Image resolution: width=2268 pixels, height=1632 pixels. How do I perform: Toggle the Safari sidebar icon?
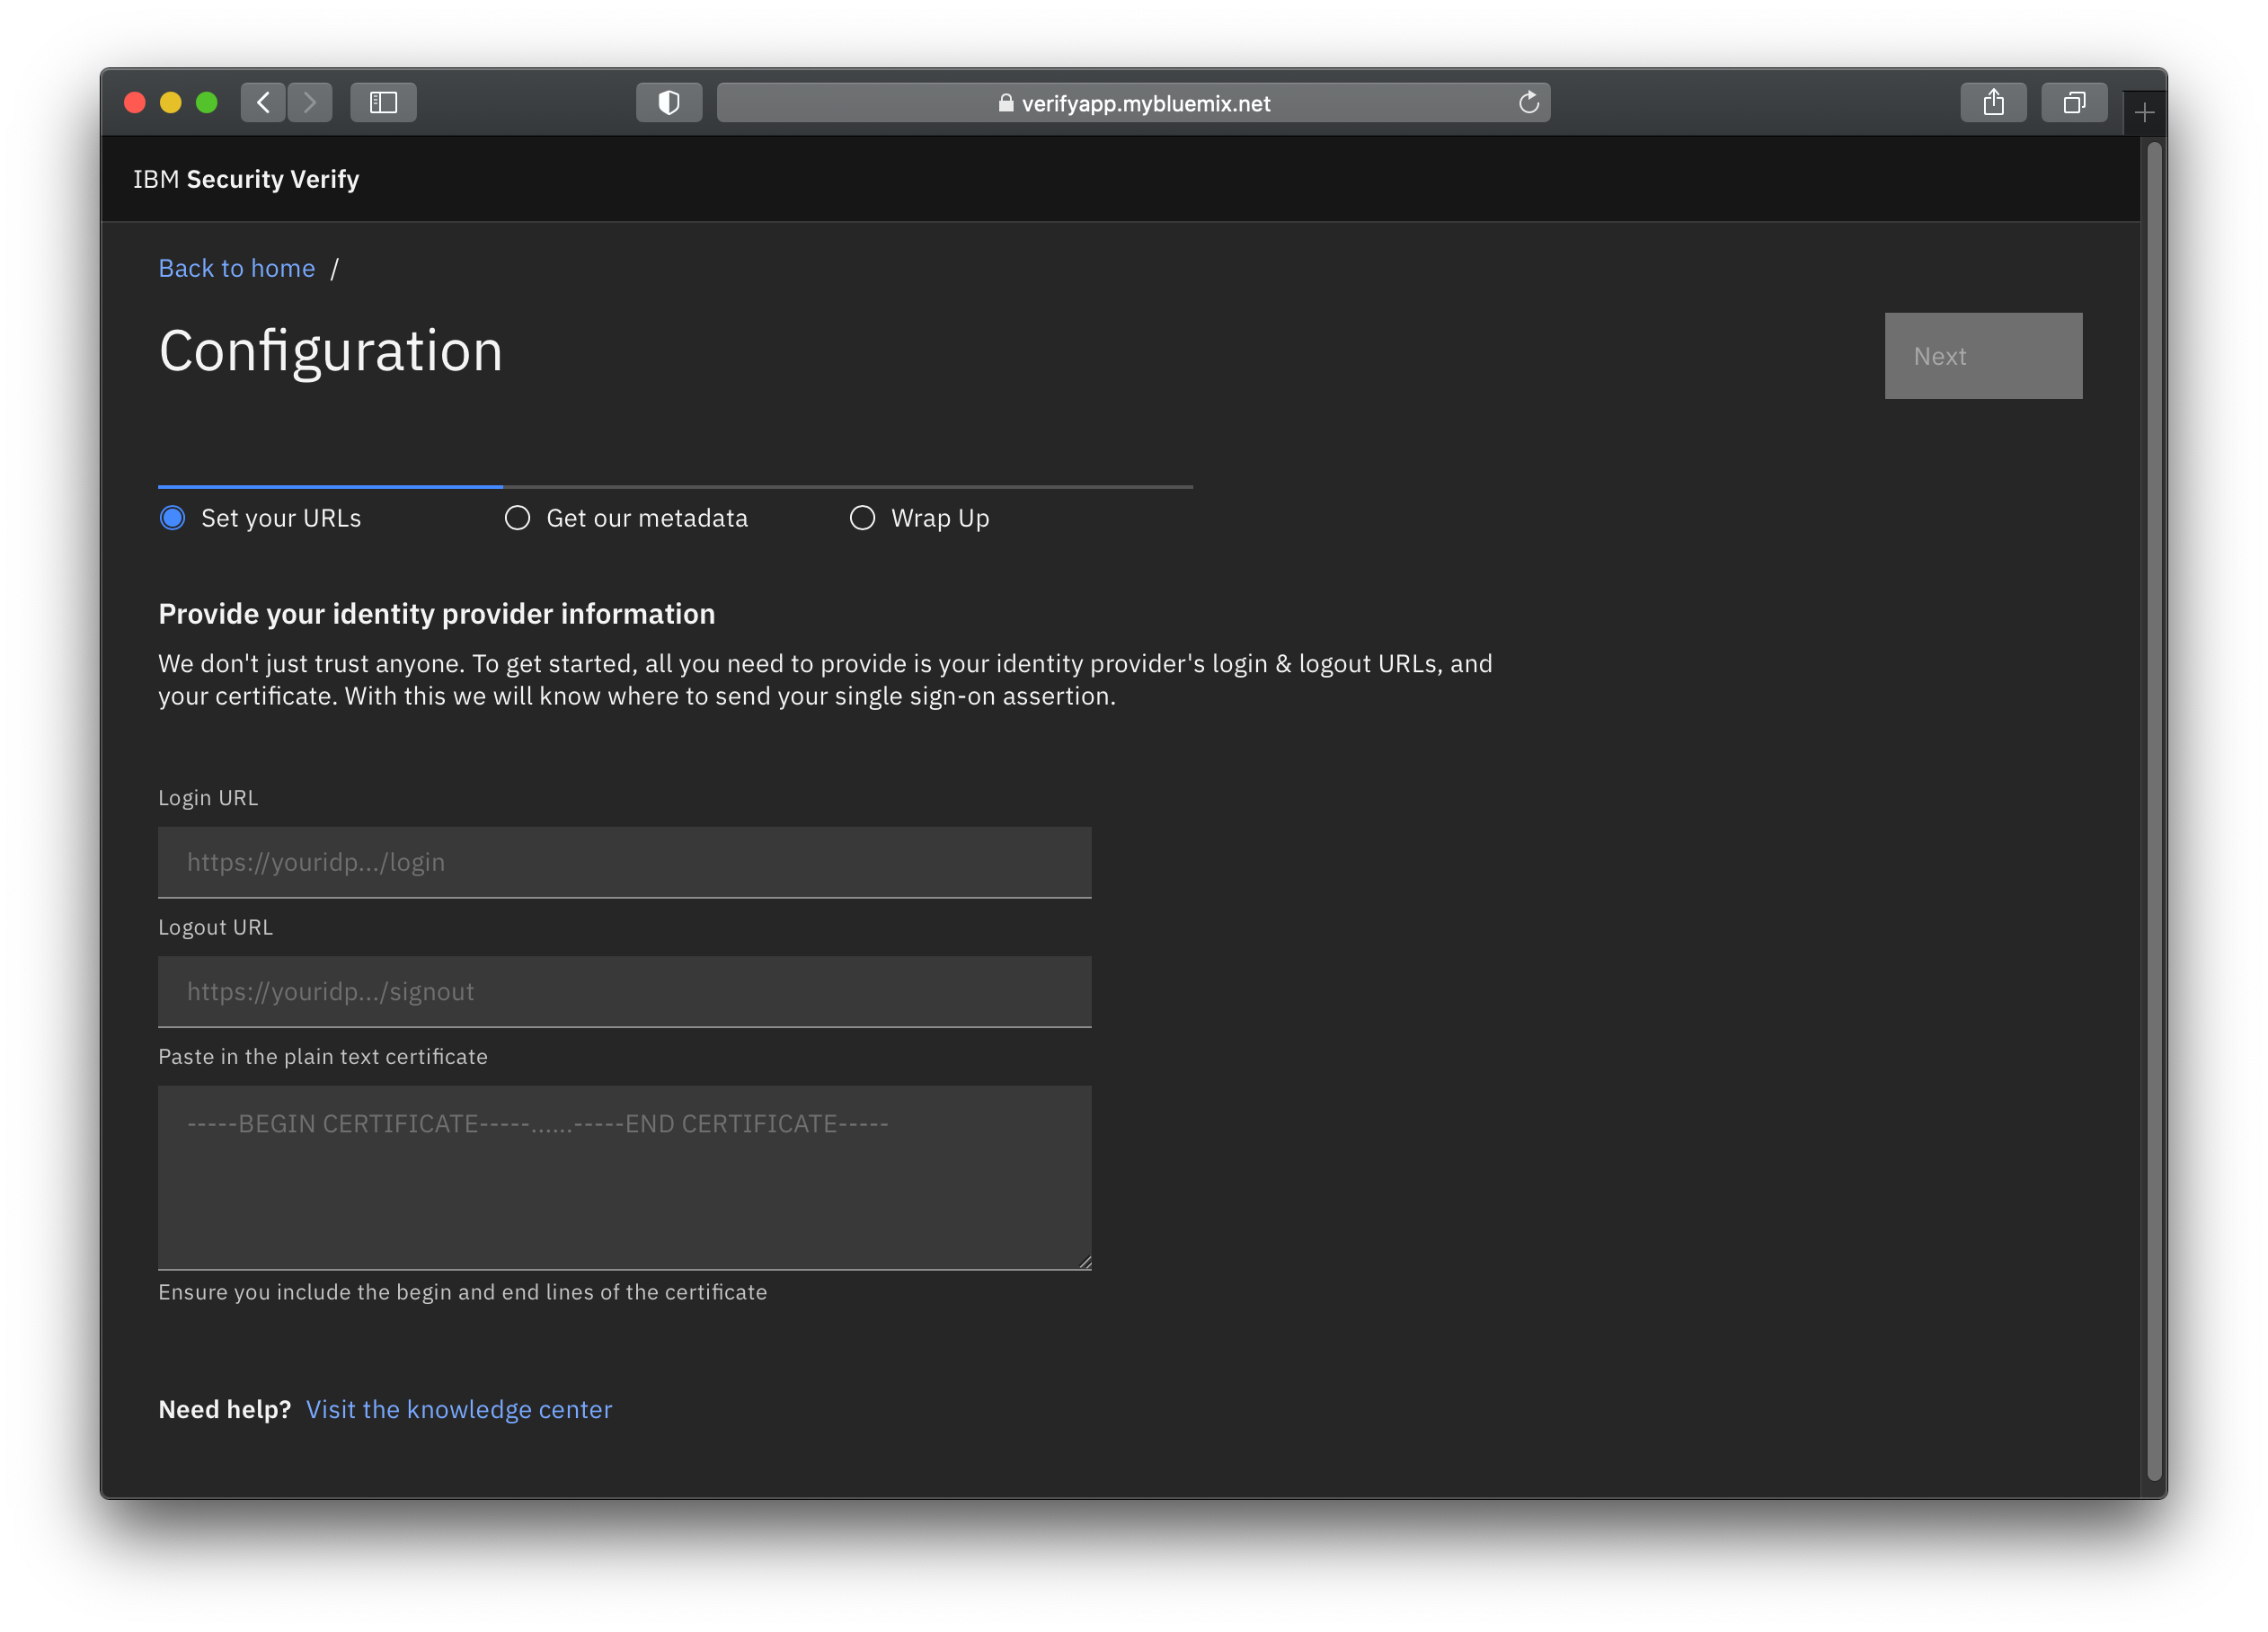click(x=383, y=102)
